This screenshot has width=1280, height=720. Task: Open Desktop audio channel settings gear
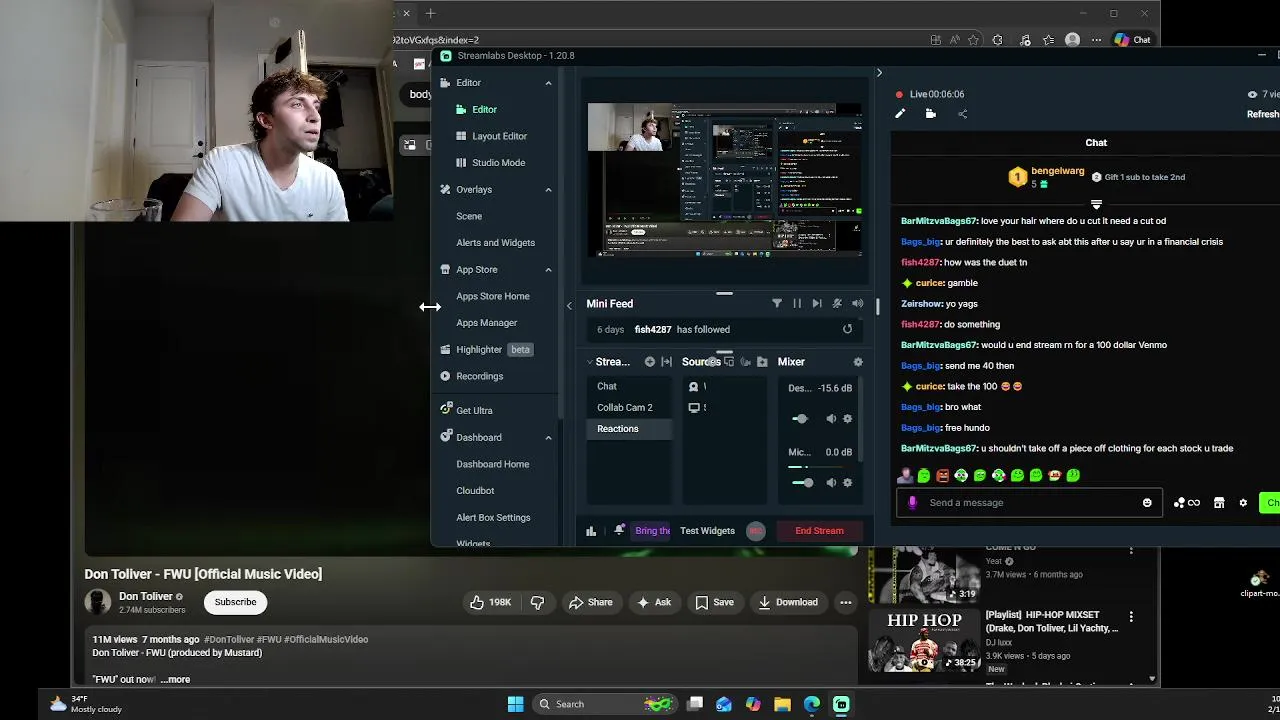pos(848,419)
